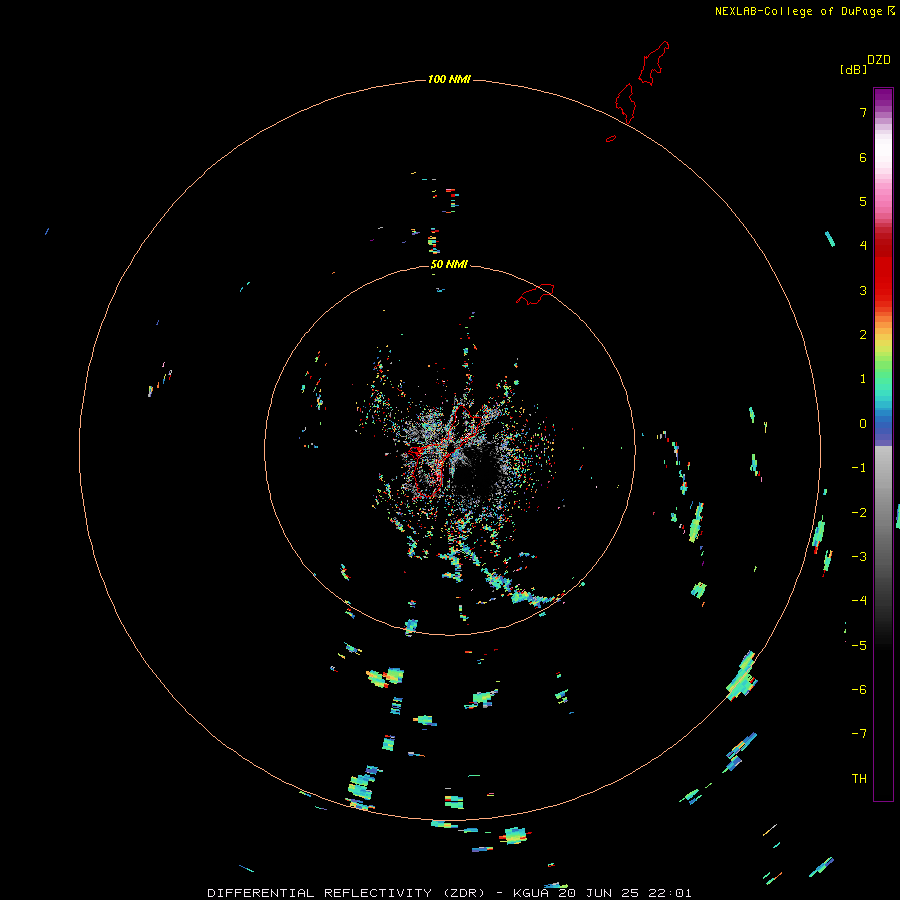Click the 7 dB value on color scale
The image size is (900, 900).
(x=863, y=112)
